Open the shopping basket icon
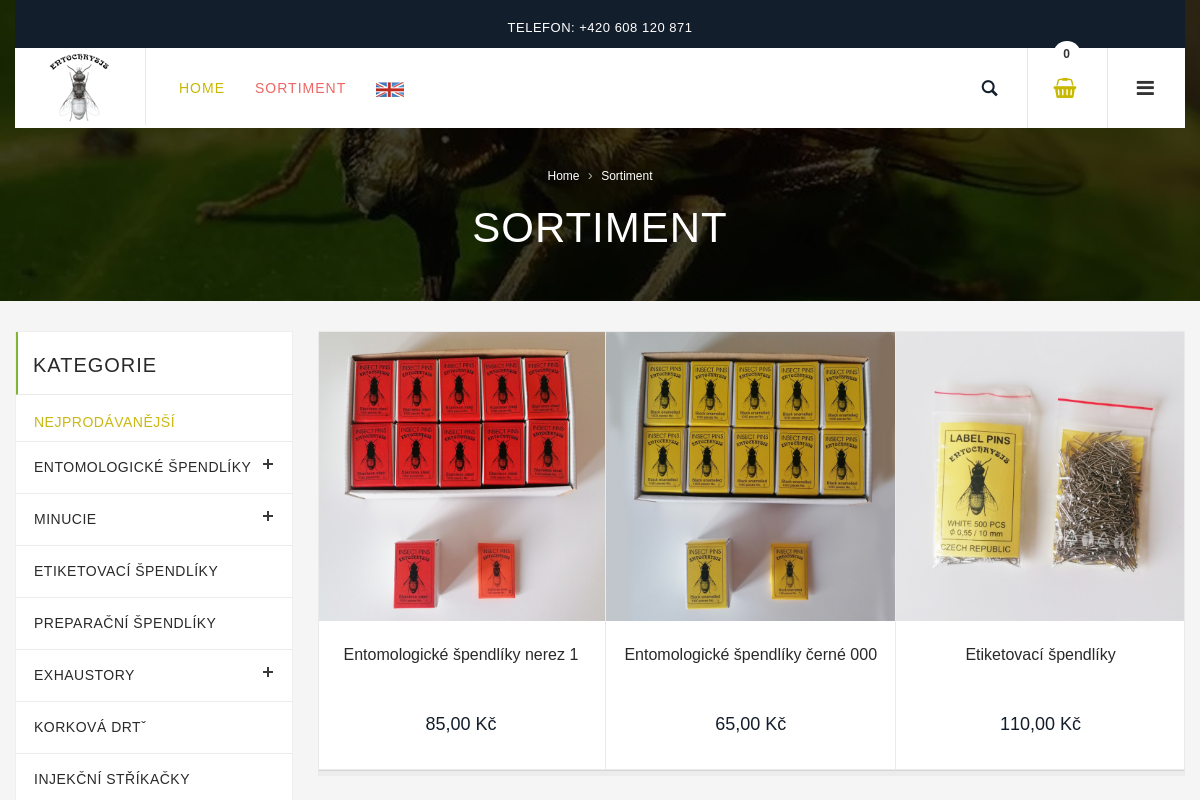This screenshot has height=800, width=1200. point(1065,88)
